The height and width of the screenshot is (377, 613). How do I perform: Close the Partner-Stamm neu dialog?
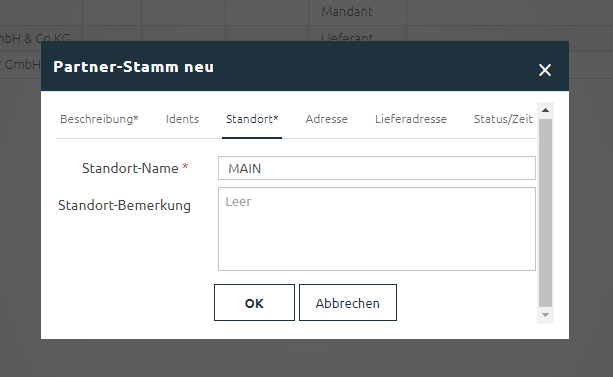[545, 70]
